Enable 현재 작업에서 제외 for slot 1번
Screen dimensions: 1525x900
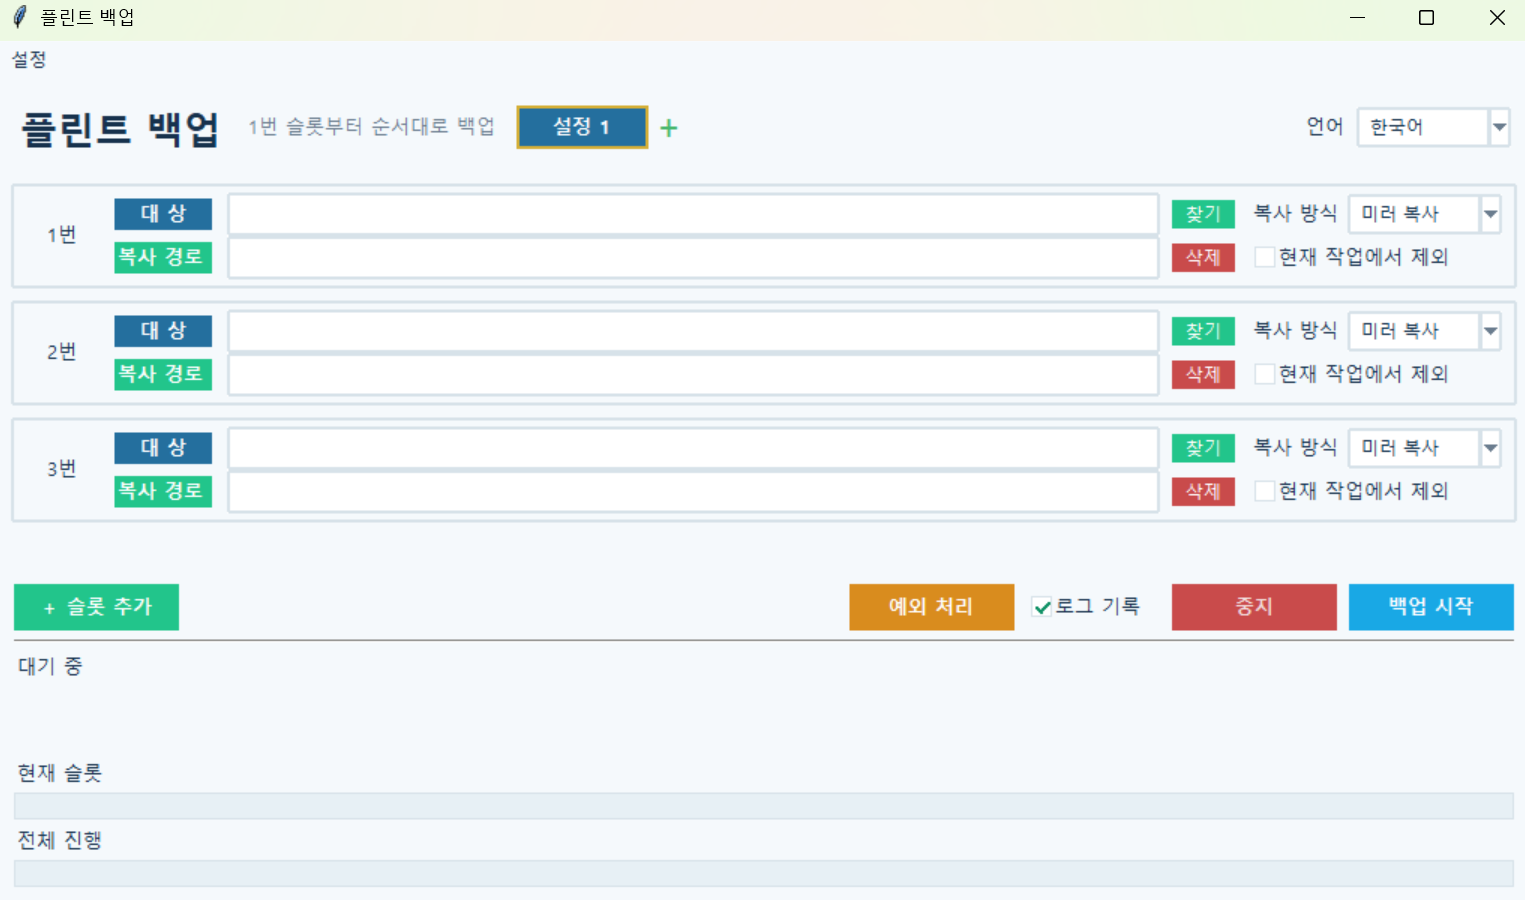tap(1264, 257)
